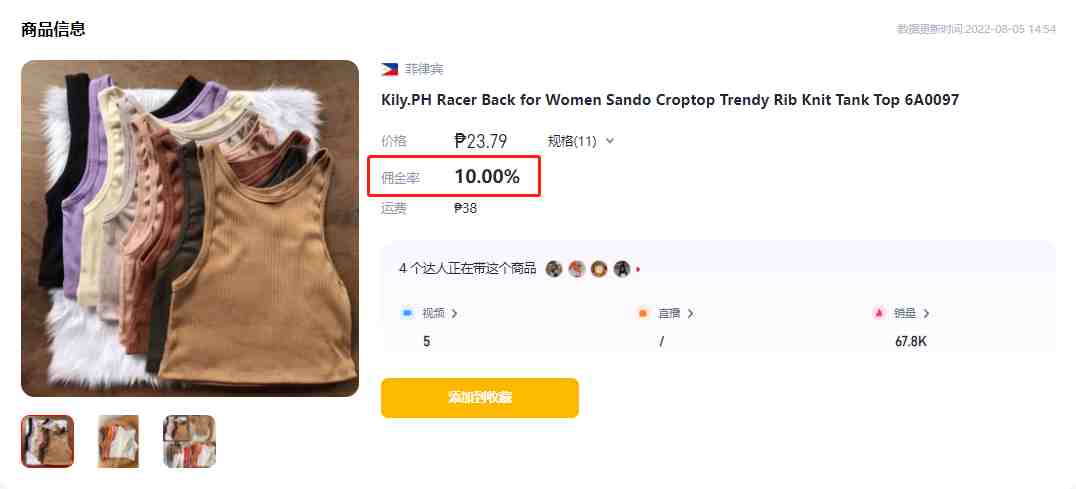
Task: Click the pink sales volume icon
Action: point(878,313)
